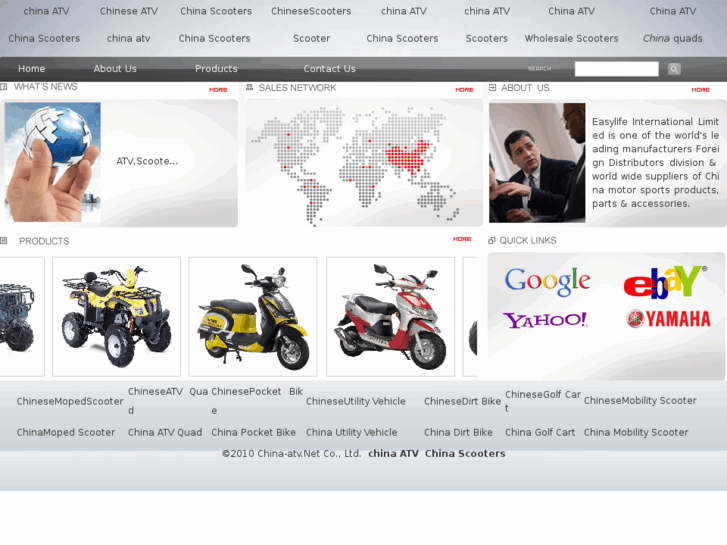Click lowercase china atv header link
This screenshot has height=545, width=727.
pos(128,38)
